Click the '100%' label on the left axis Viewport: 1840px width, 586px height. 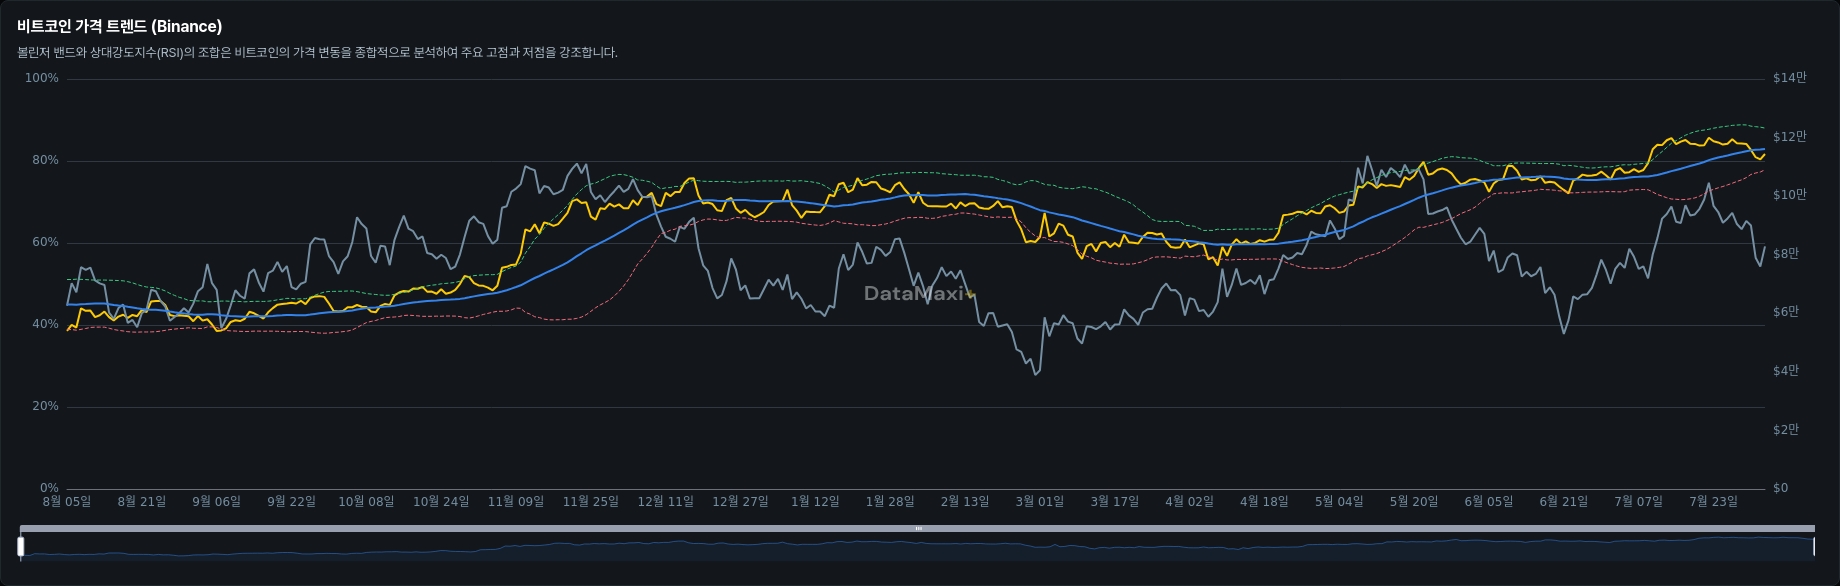tap(42, 78)
